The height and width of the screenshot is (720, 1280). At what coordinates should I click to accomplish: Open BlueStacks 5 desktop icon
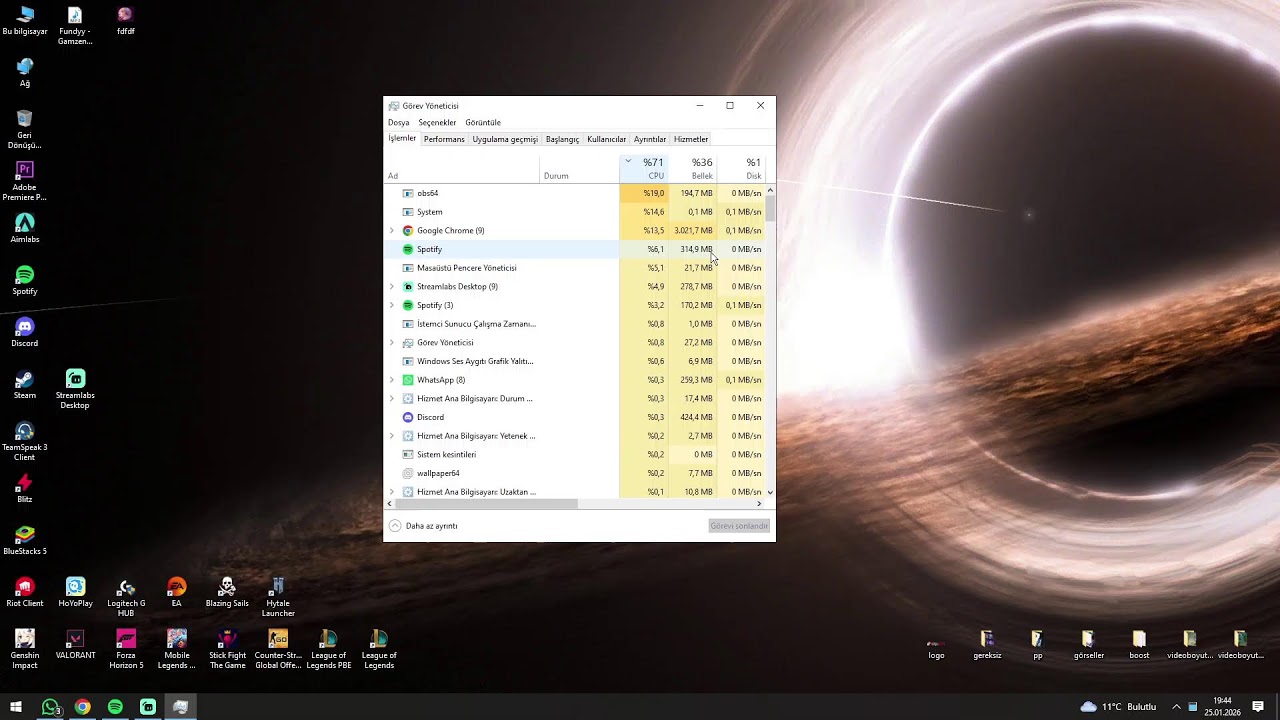(25, 540)
